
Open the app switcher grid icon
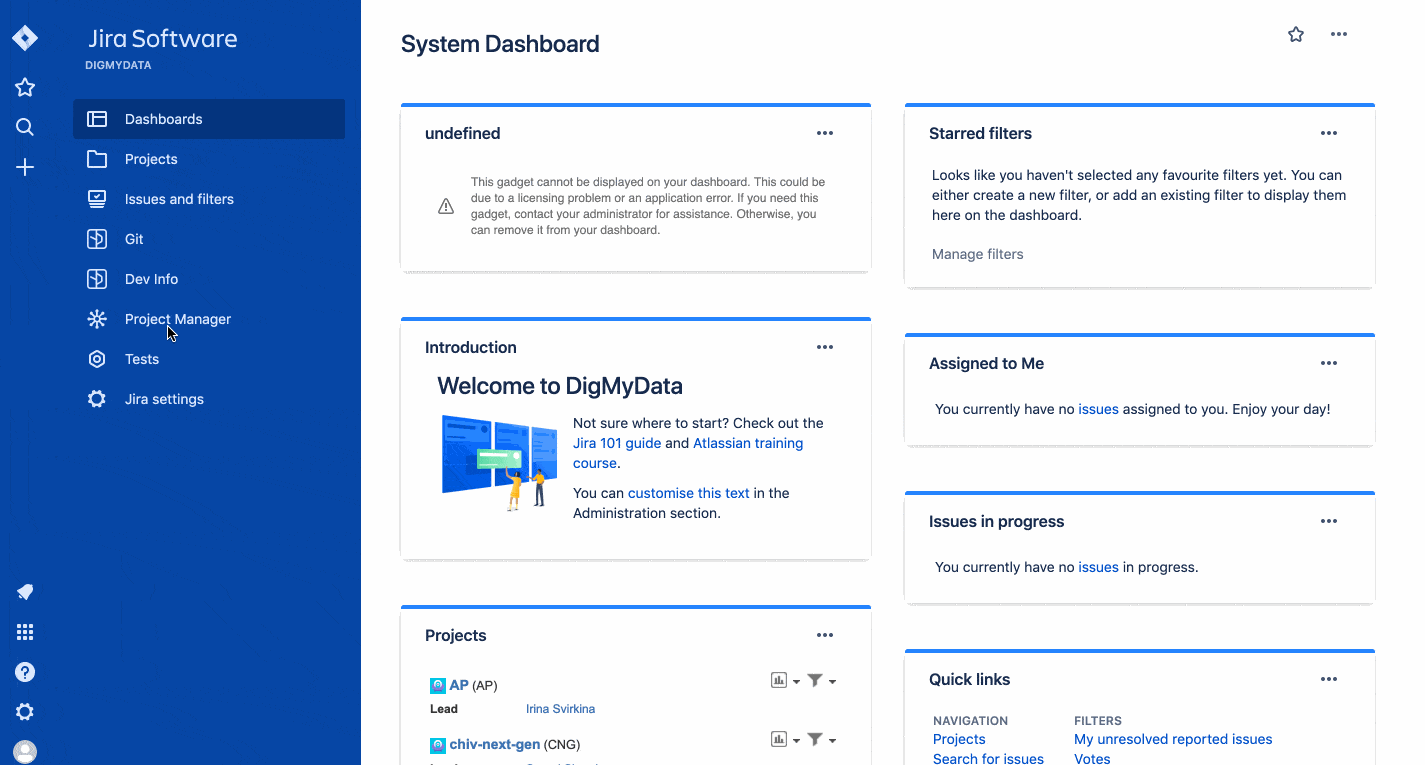[x=25, y=632]
